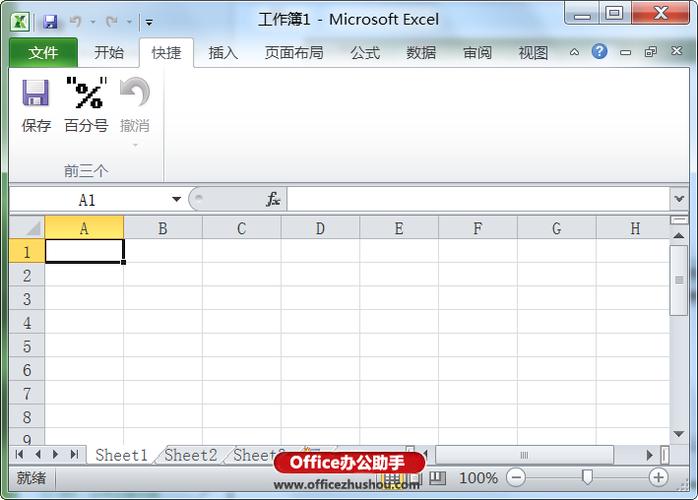Screen dimensions: 698x500
Task: Go to the 公式 tab
Action: 365,53
